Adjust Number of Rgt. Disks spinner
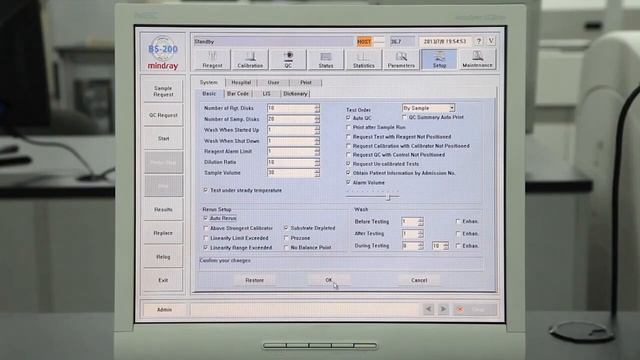Image resolution: width=640 pixels, height=360 pixels. tap(317, 108)
